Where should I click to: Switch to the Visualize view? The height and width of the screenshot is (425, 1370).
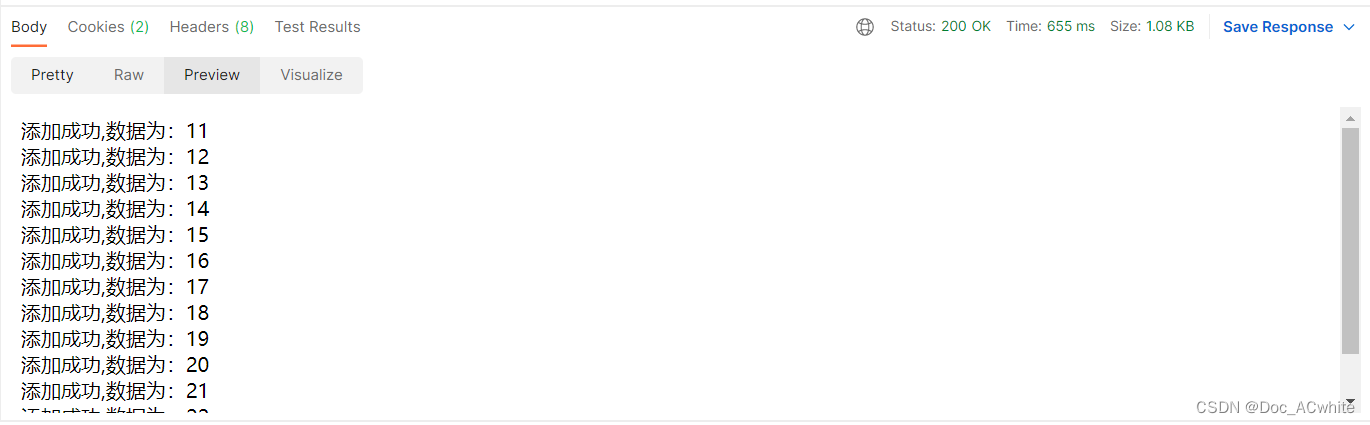click(311, 75)
